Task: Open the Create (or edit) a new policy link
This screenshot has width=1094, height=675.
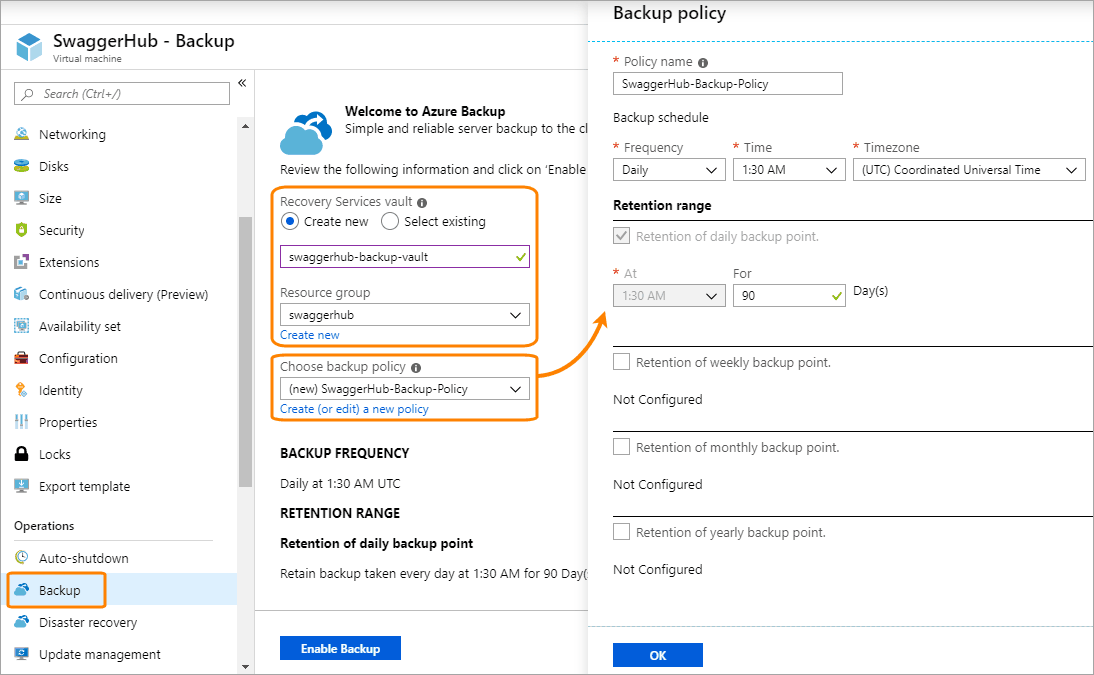Action: pyautogui.click(x=355, y=408)
